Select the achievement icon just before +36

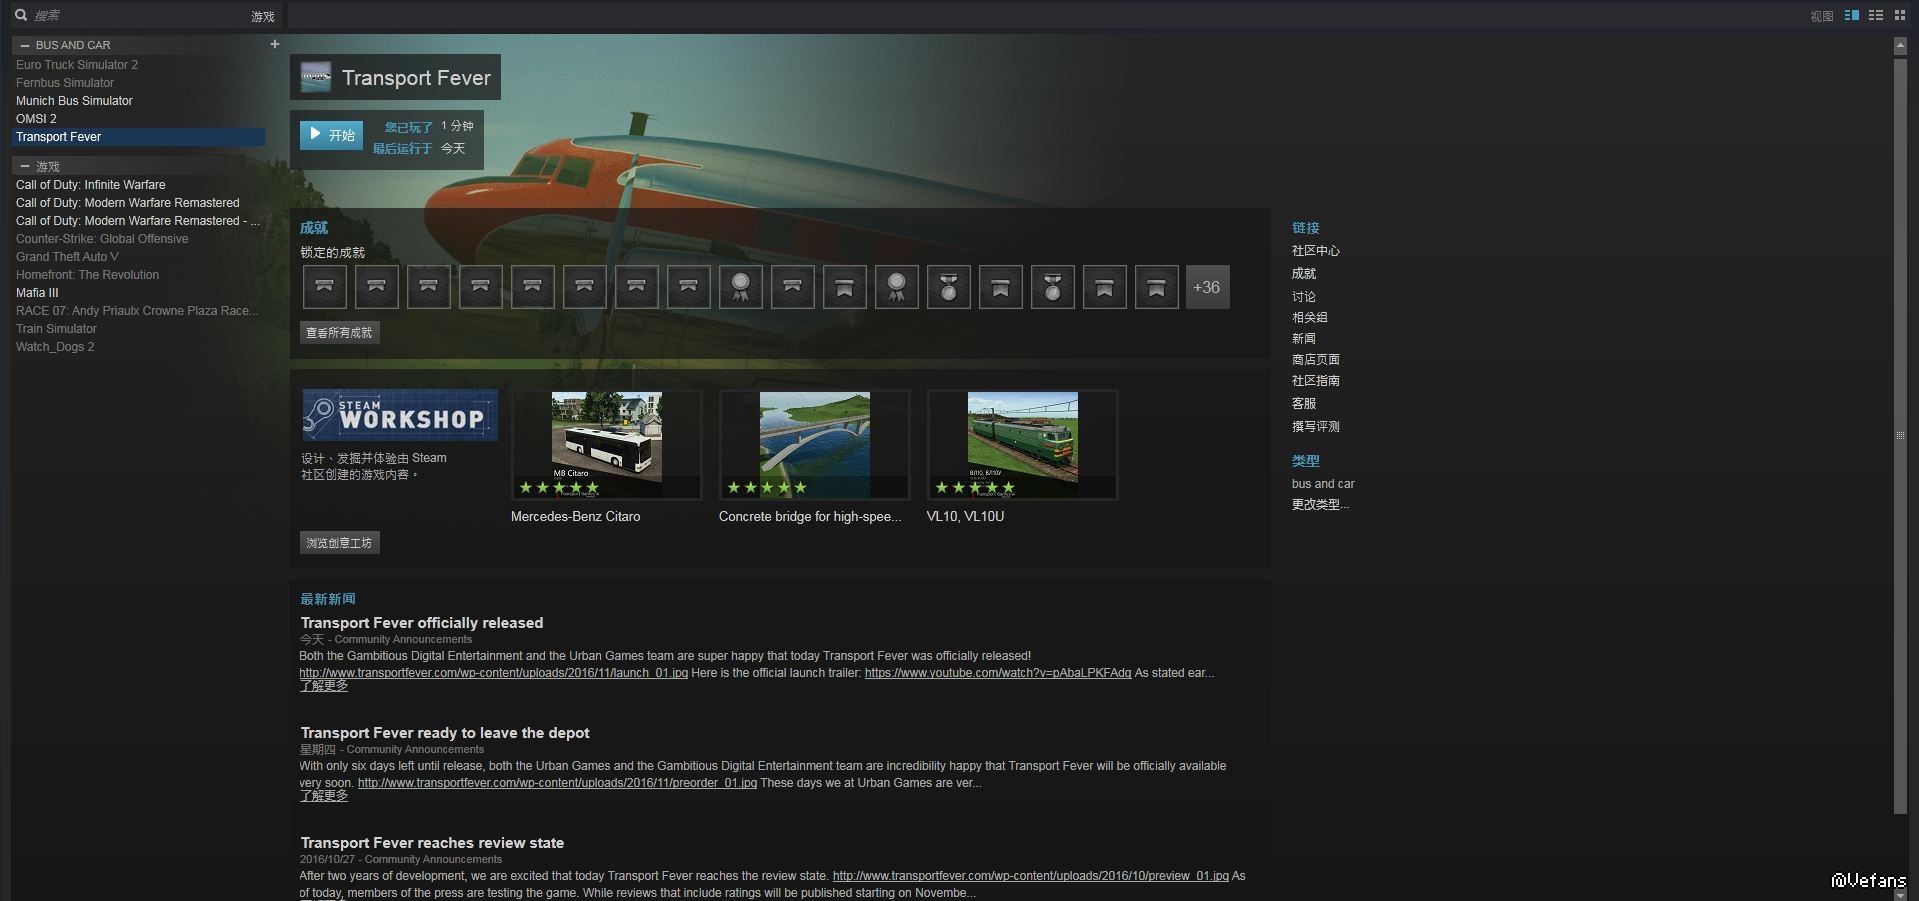click(1157, 287)
